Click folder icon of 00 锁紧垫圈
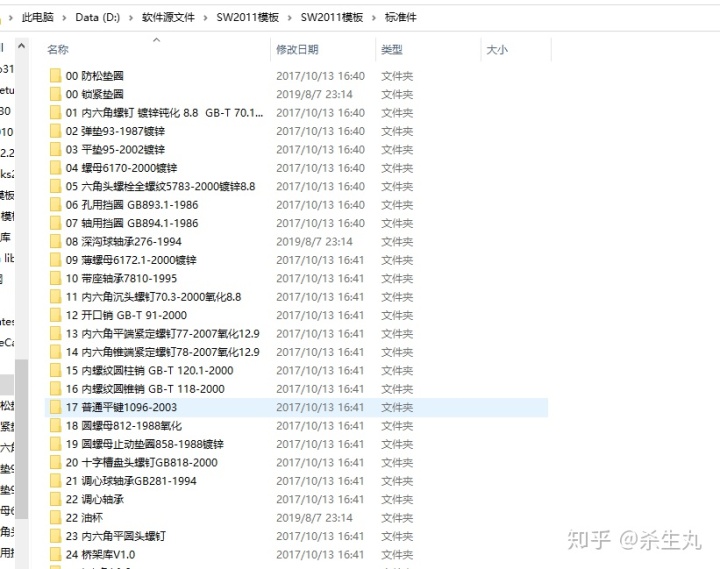Screen dimensions: 720x569 pos(55,94)
